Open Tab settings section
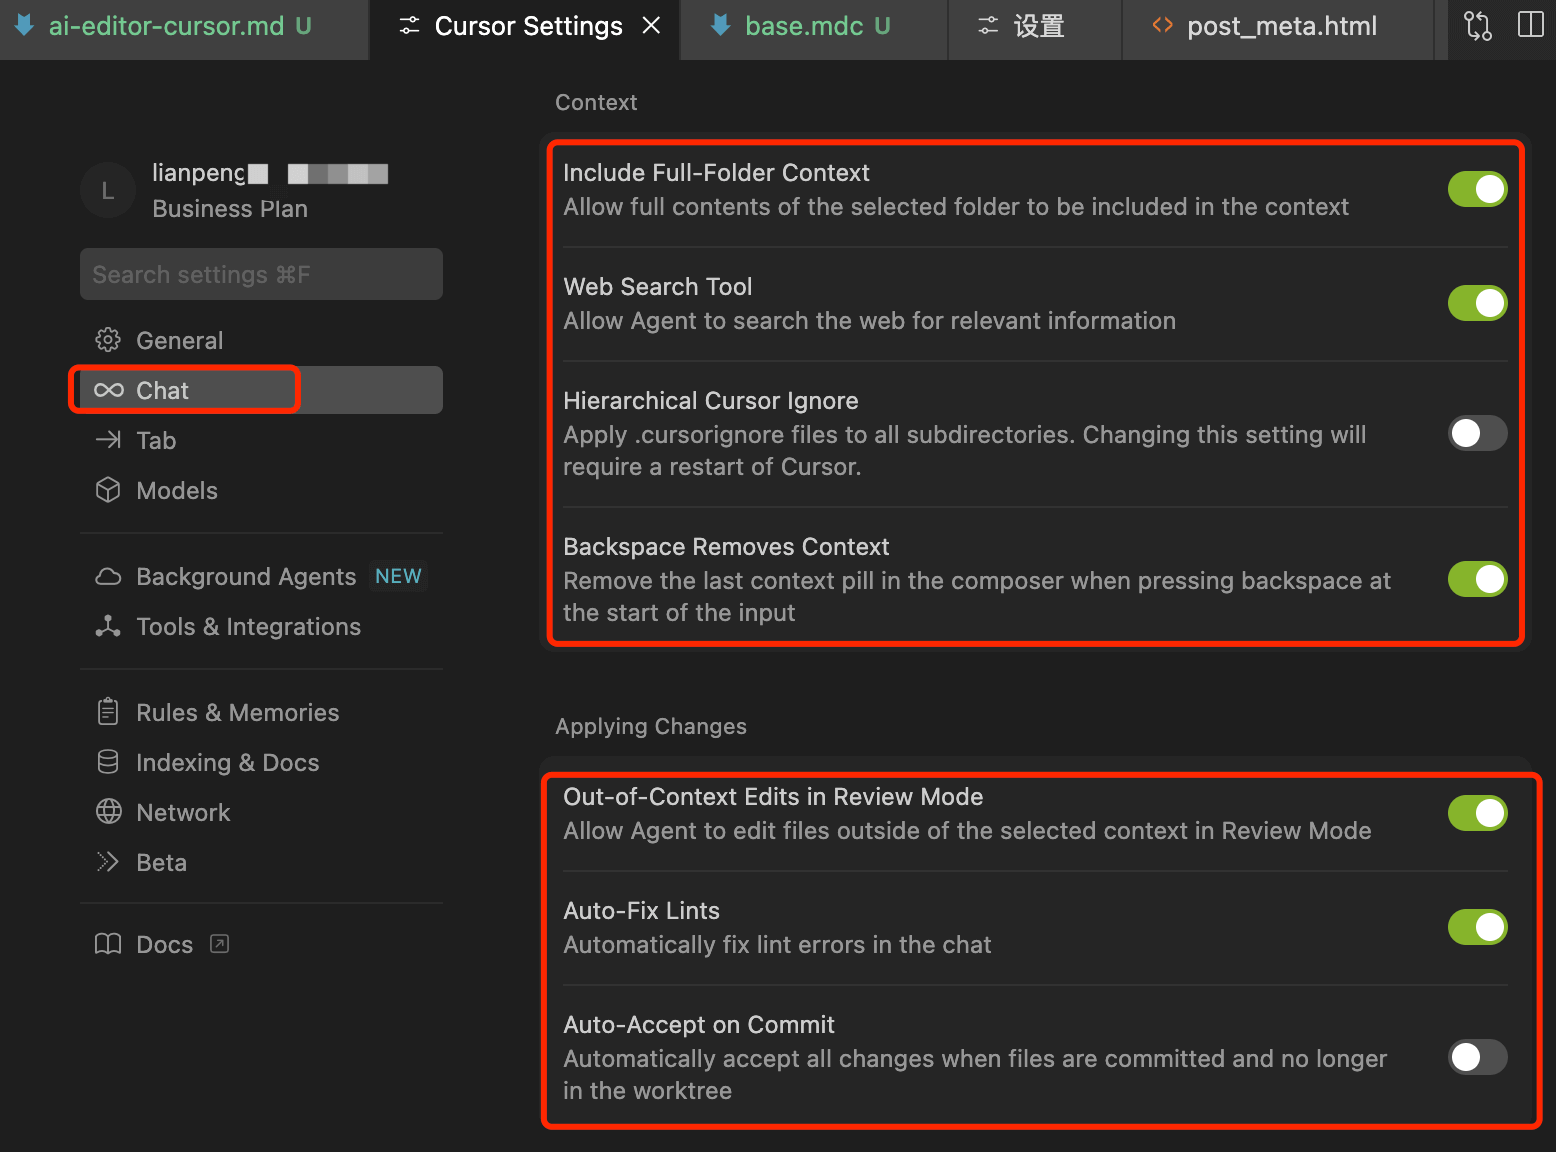1556x1152 pixels. pyautogui.click(x=261, y=440)
